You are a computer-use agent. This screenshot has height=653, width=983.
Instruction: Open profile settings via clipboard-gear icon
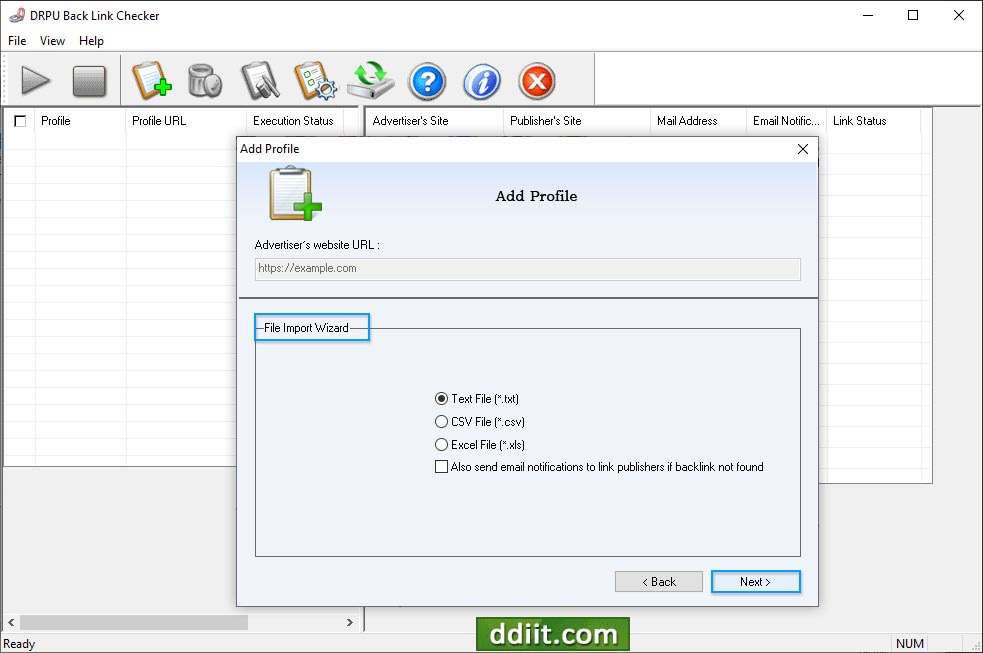click(x=316, y=81)
